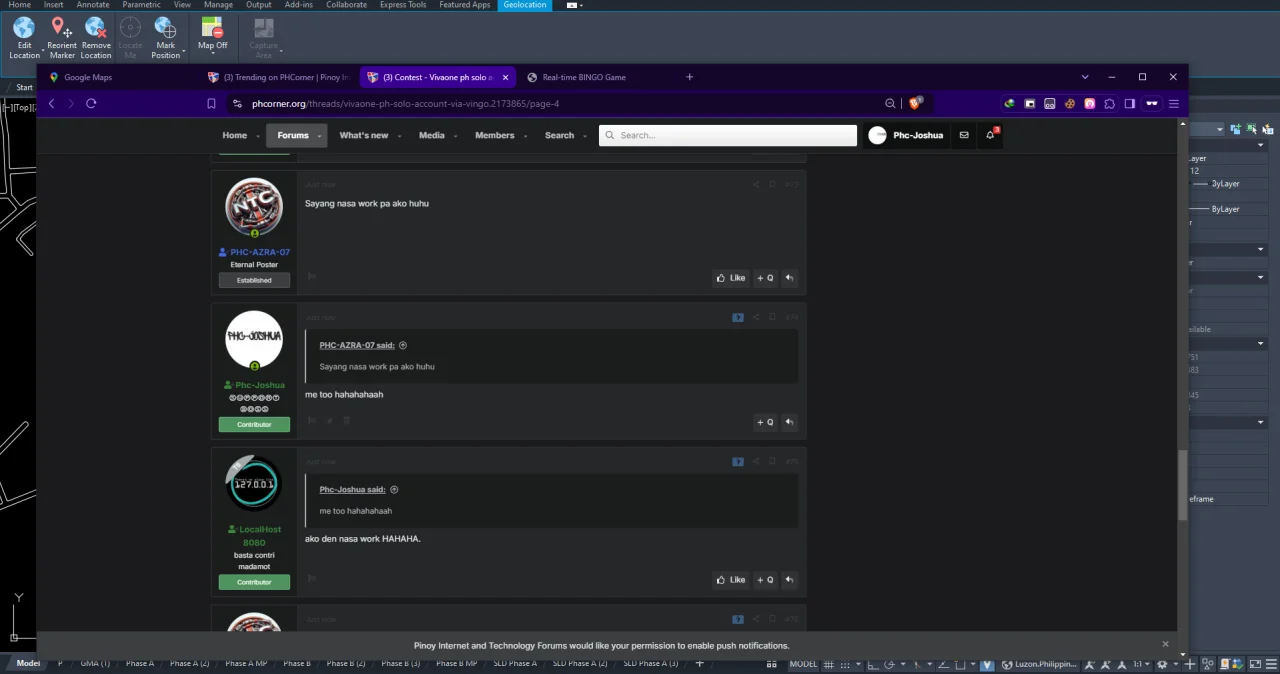Jump to quoted PHC-AZRA-07 post arrow
Viewport: 1280px width, 674px height.
point(403,345)
